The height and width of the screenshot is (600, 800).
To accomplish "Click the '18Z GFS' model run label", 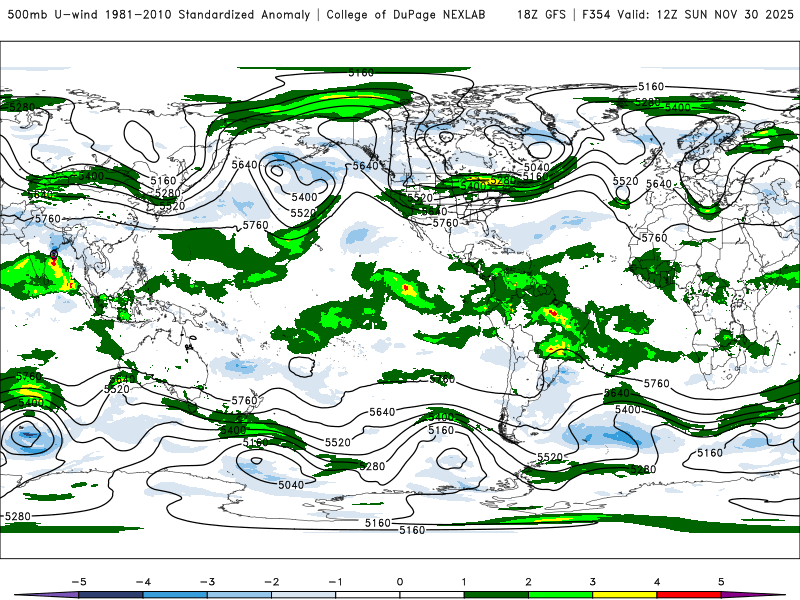I will pyautogui.click(x=541, y=14).
